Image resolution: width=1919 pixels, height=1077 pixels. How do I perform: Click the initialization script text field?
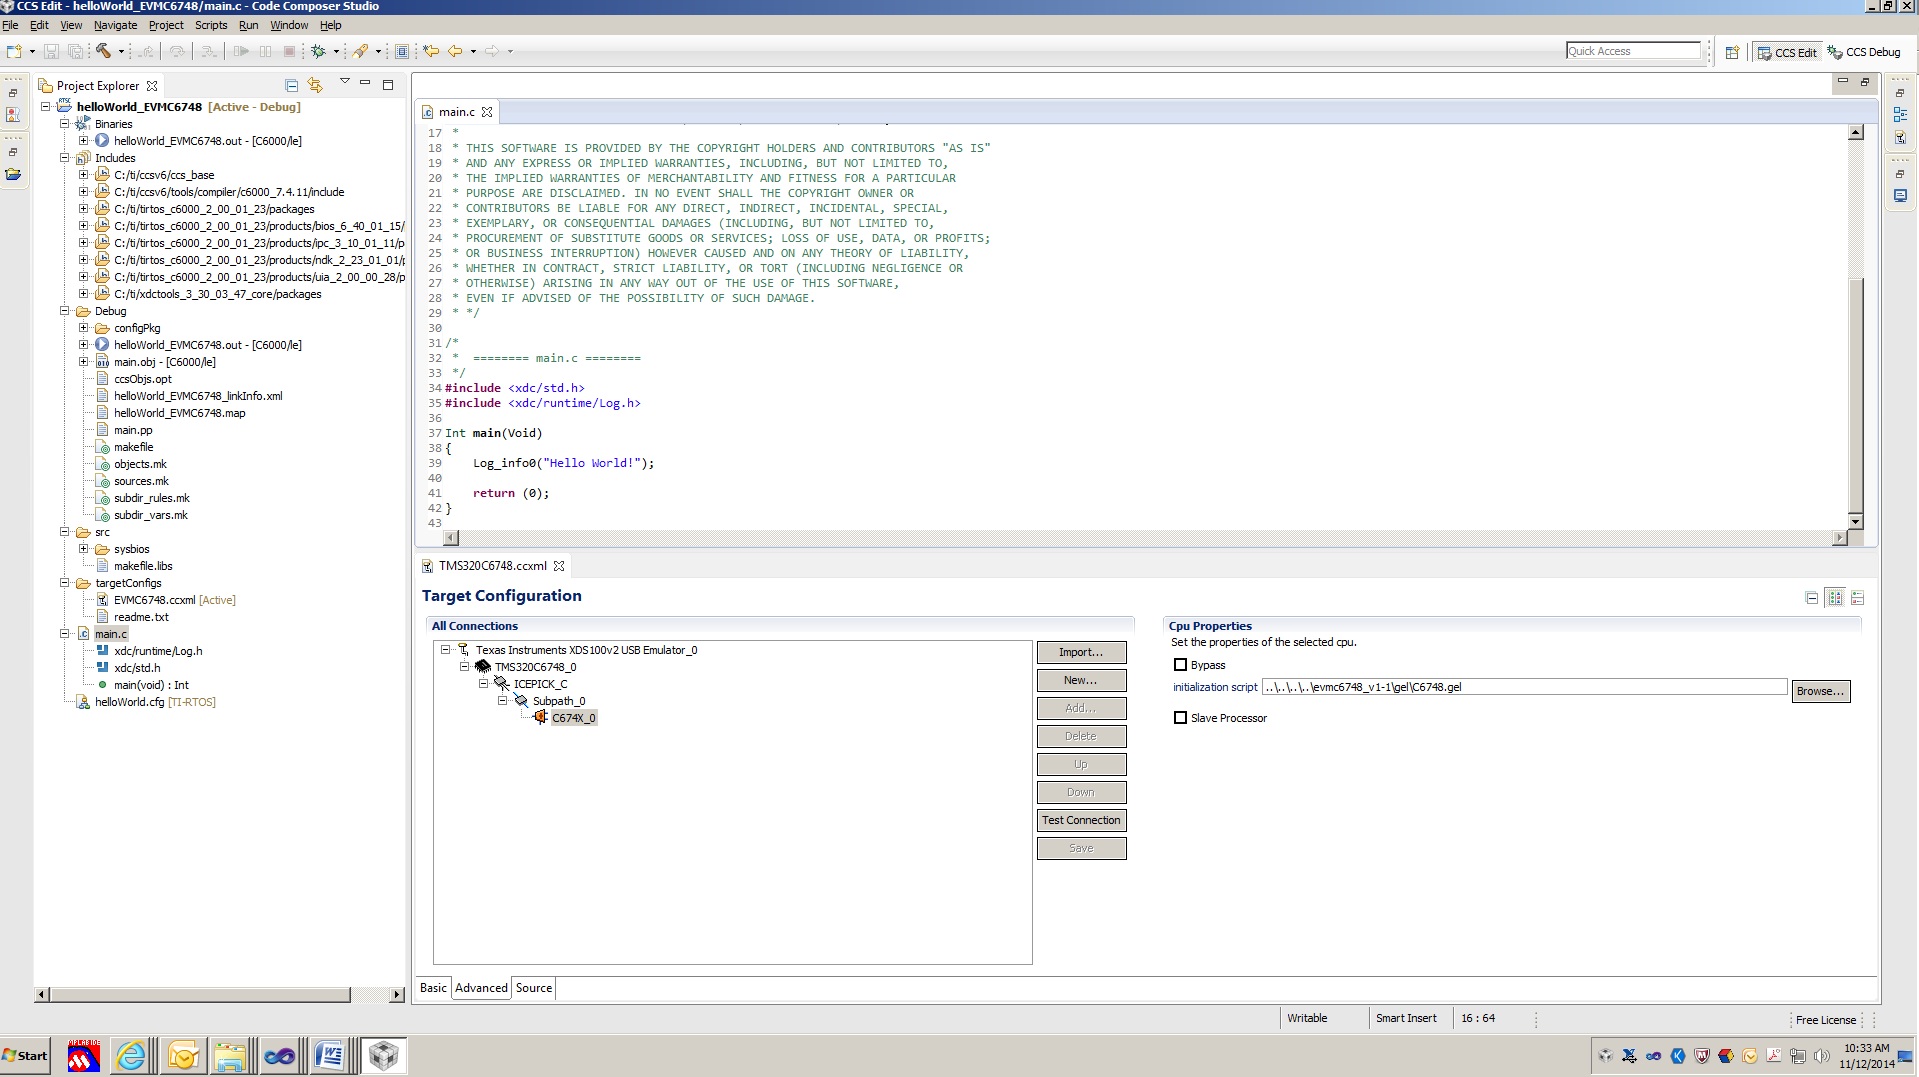(1524, 687)
